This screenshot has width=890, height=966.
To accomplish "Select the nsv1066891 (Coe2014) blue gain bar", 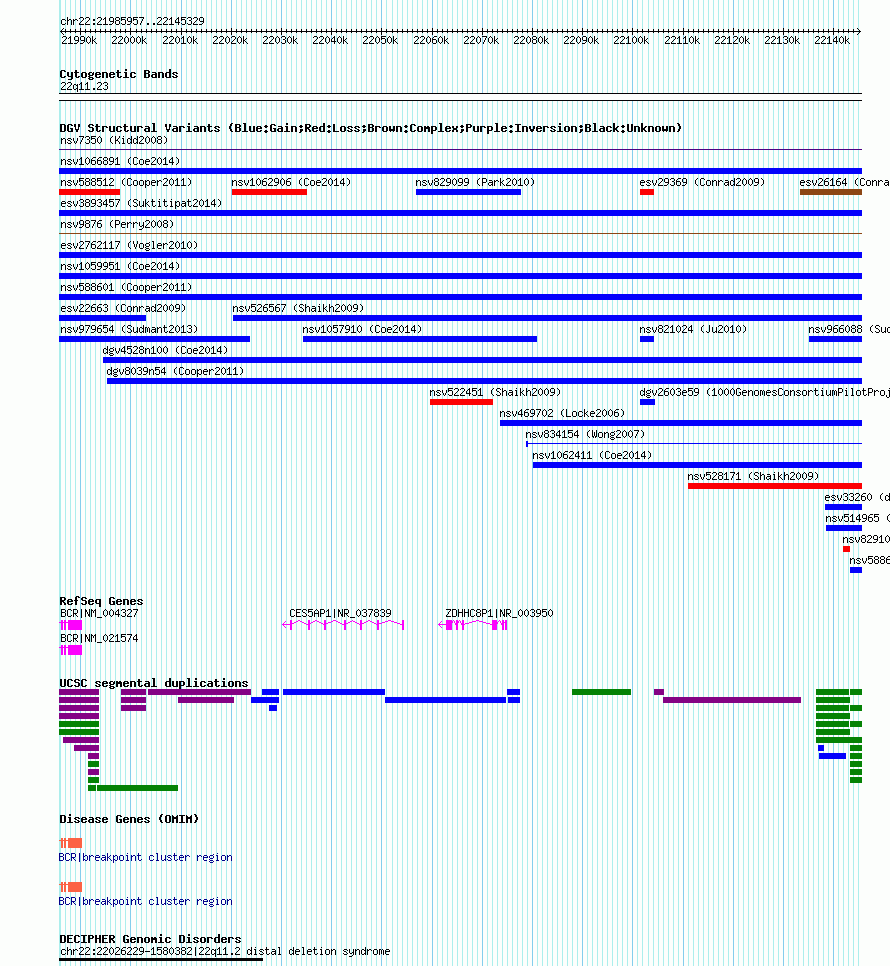I will coord(460,171).
